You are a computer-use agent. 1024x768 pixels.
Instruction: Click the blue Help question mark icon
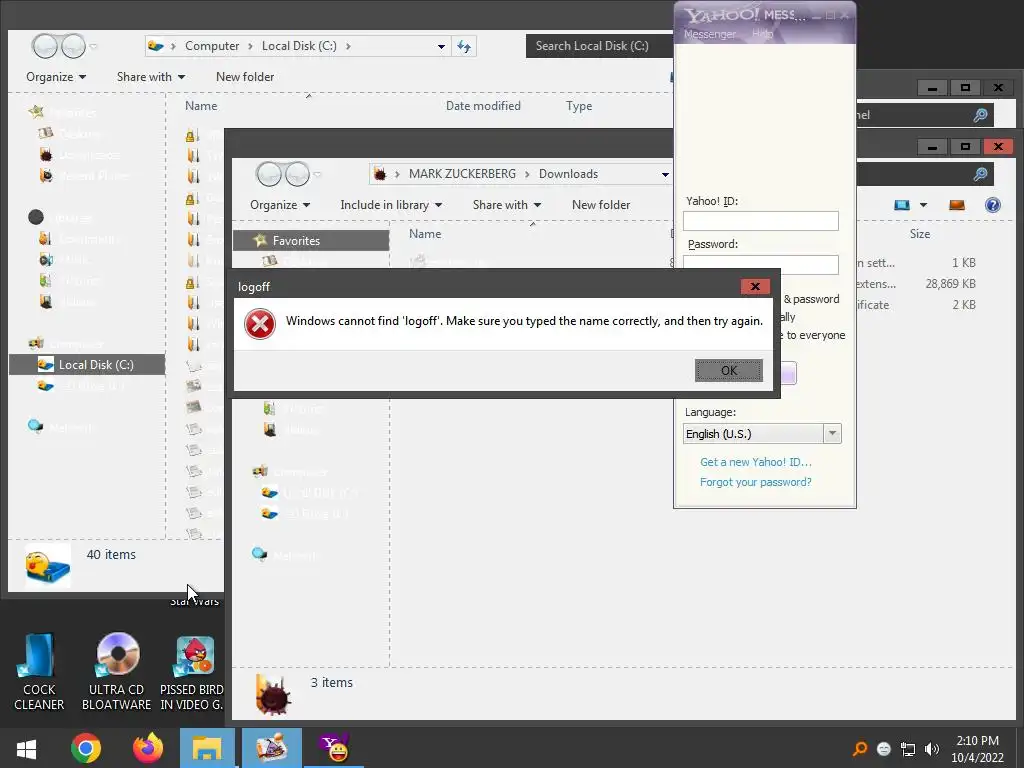click(x=993, y=205)
